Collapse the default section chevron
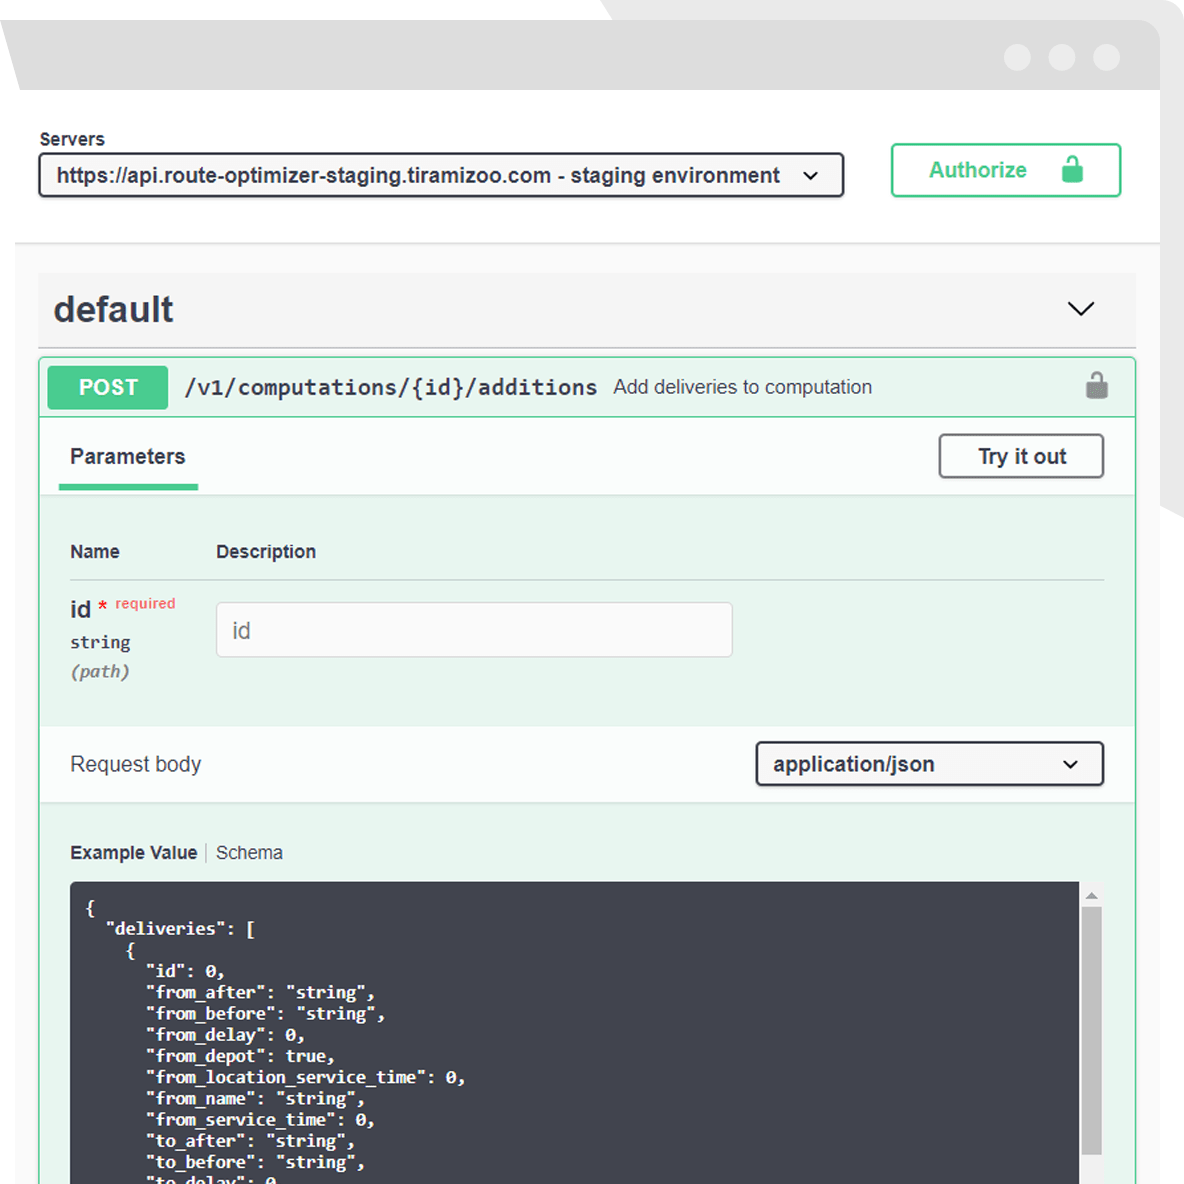This screenshot has height=1184, width=1184. point(1081,309)
